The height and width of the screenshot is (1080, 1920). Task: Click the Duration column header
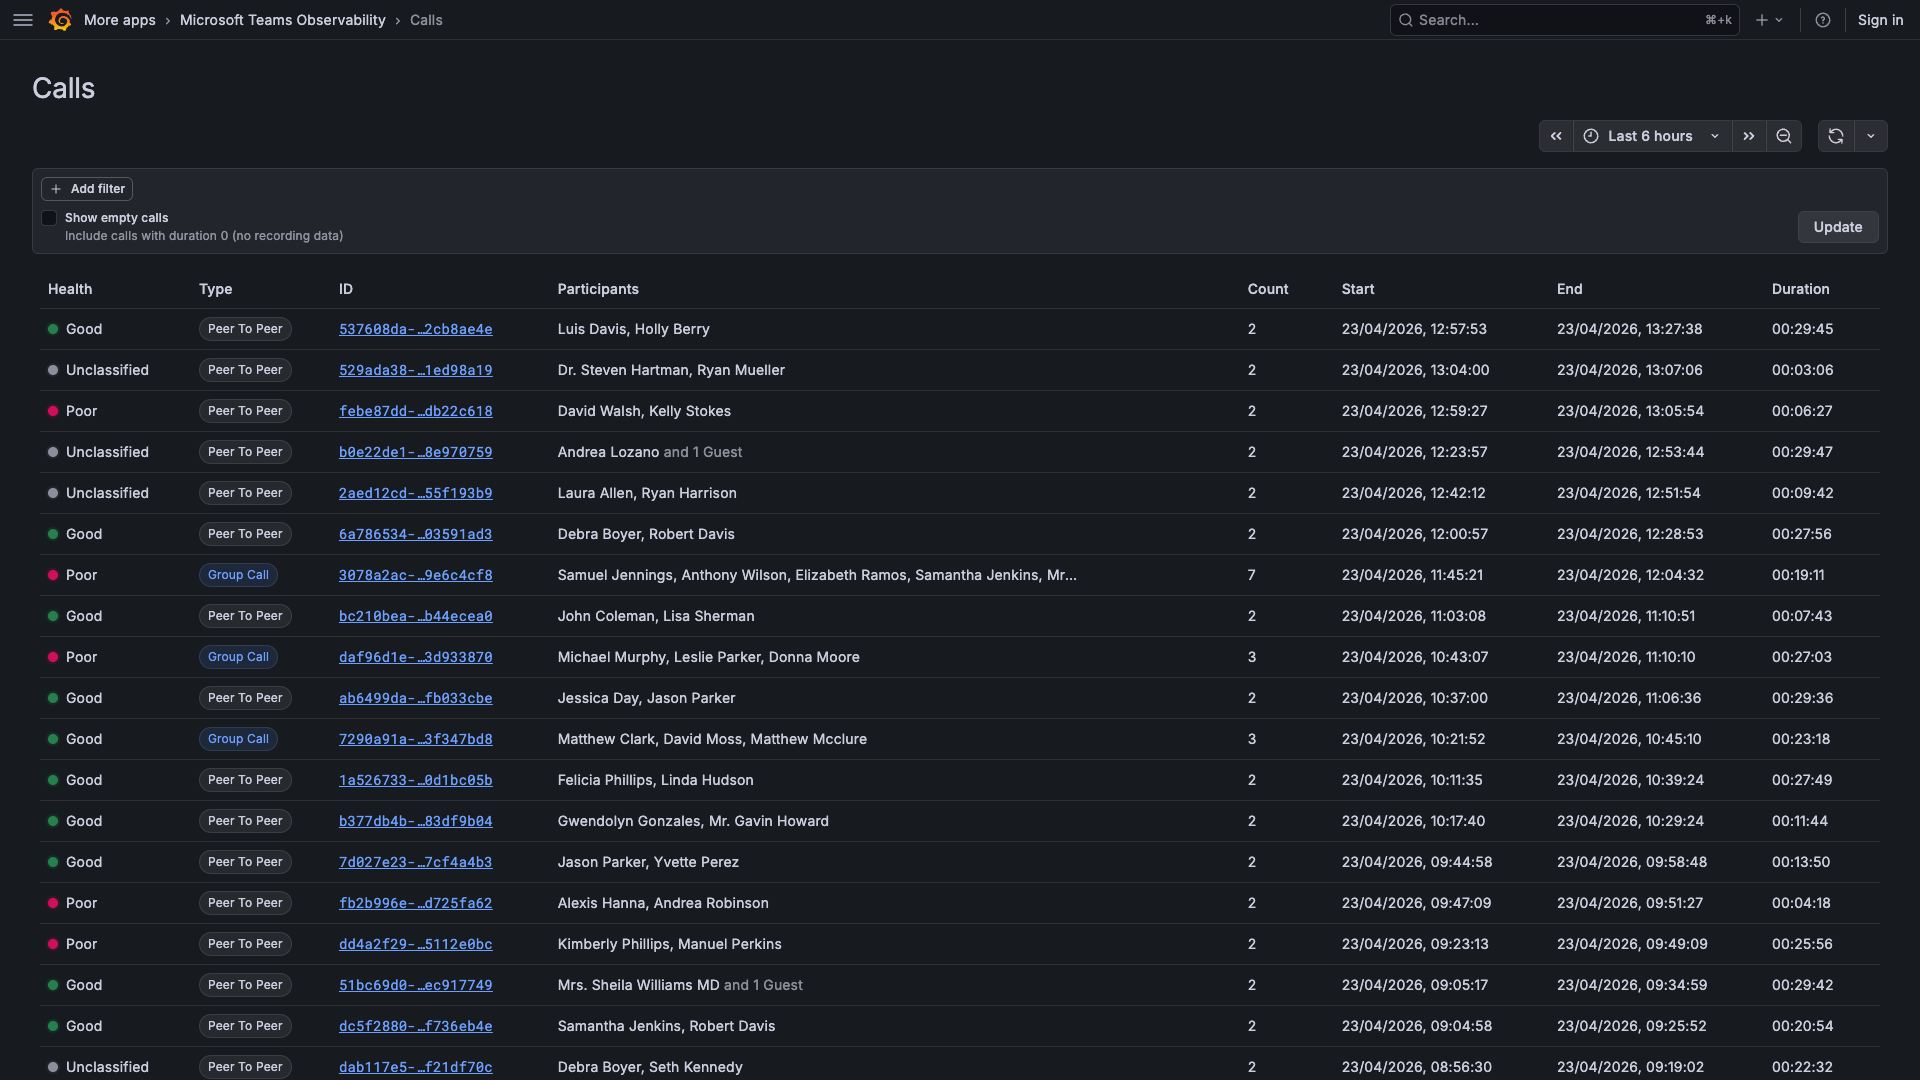(1800, 289)
